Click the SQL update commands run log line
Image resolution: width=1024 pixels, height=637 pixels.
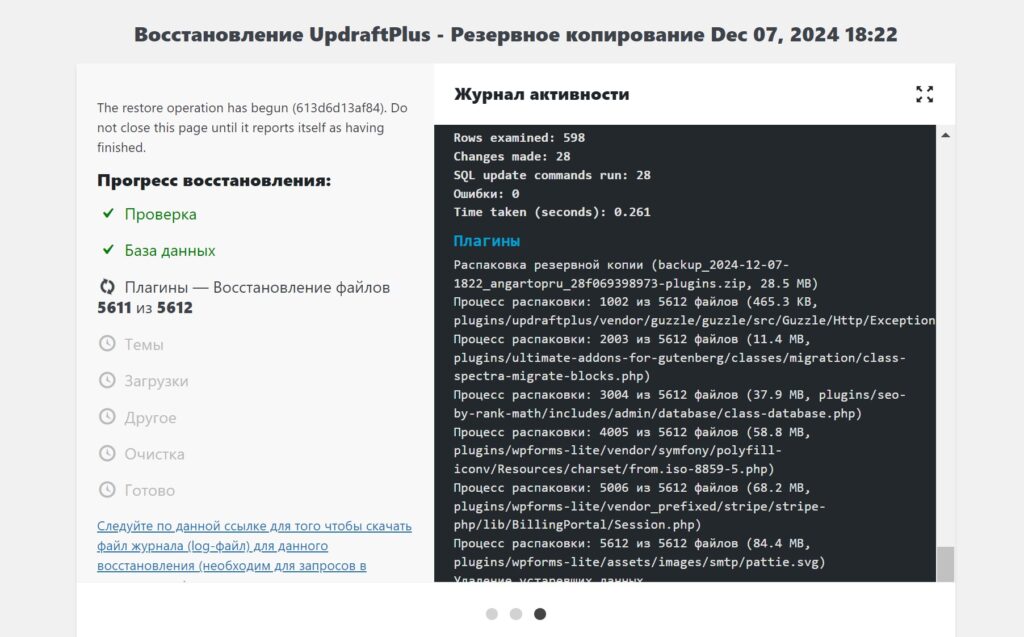(552, 175)
